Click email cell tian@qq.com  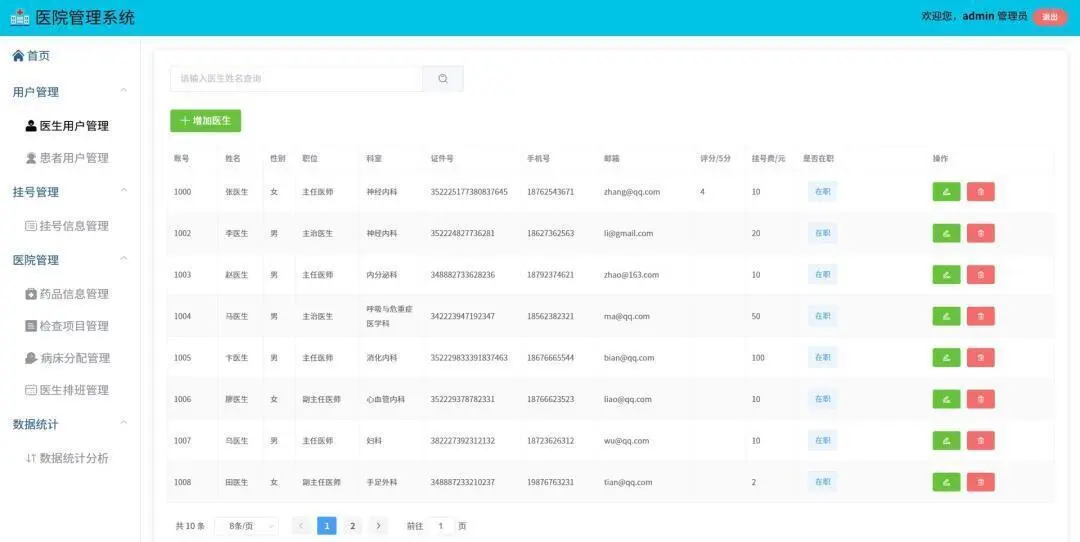coord(627,482)
